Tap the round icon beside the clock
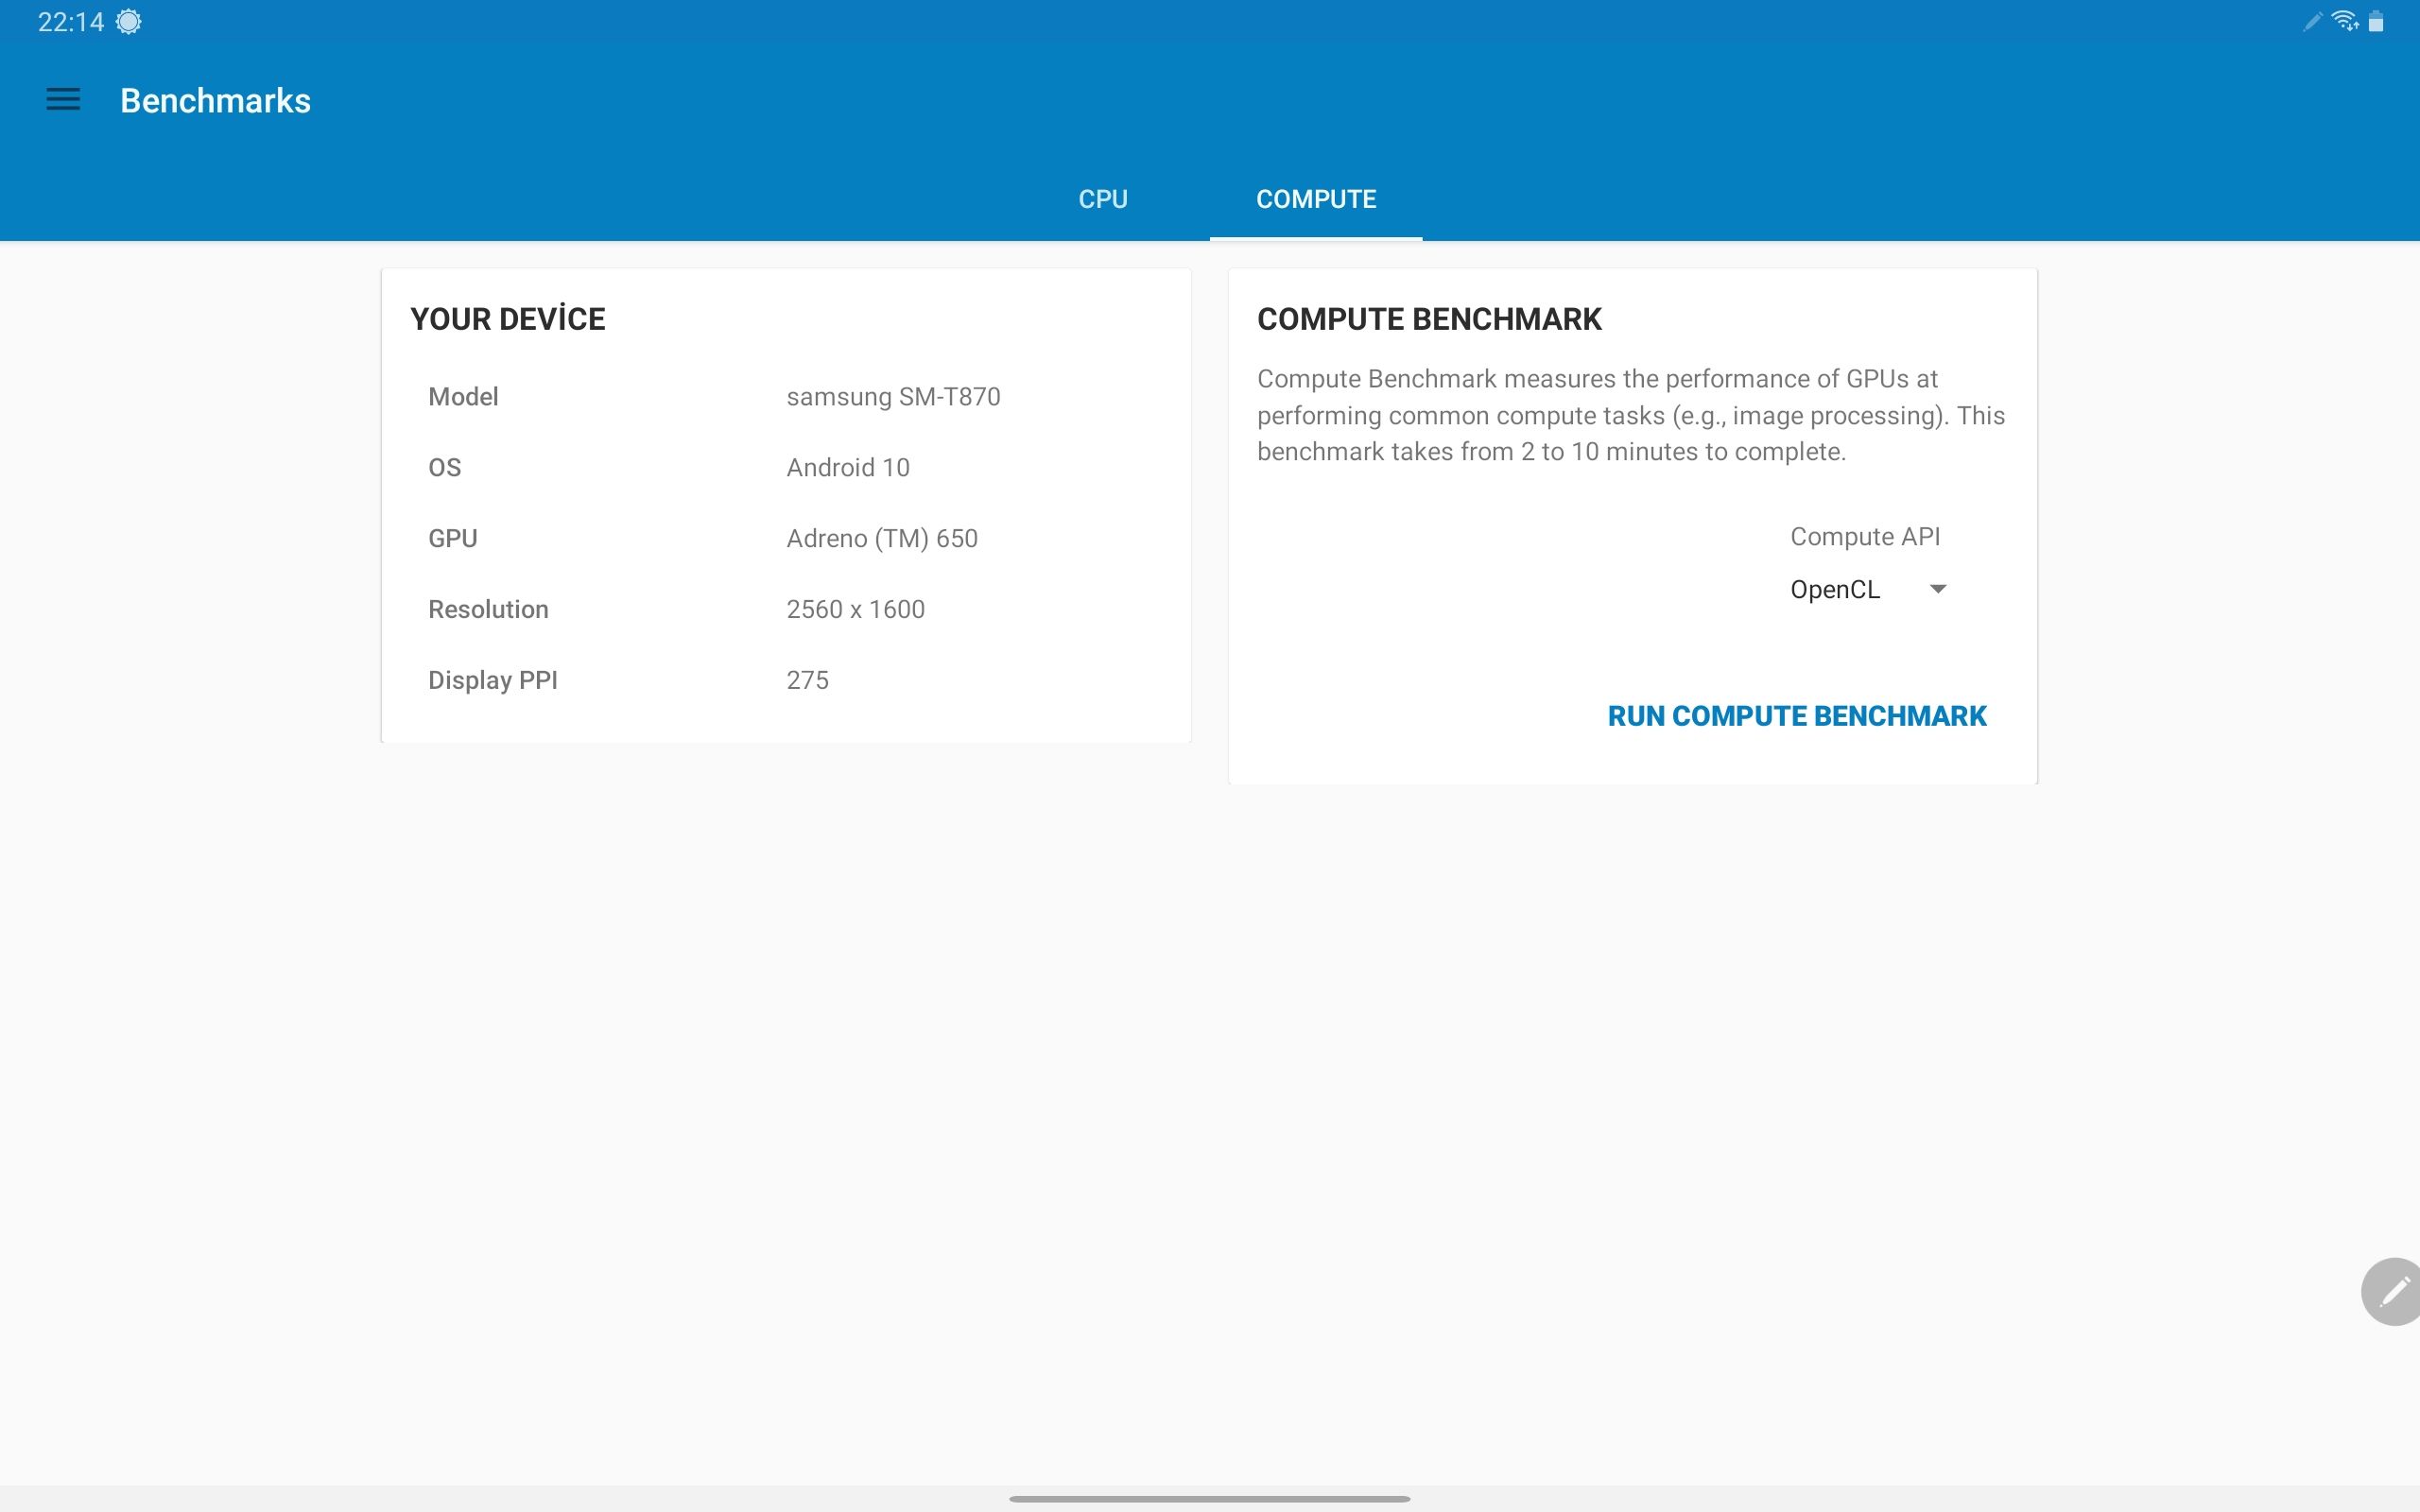The width and height of the screenshot is (2420, 1512). coord(129,22)
